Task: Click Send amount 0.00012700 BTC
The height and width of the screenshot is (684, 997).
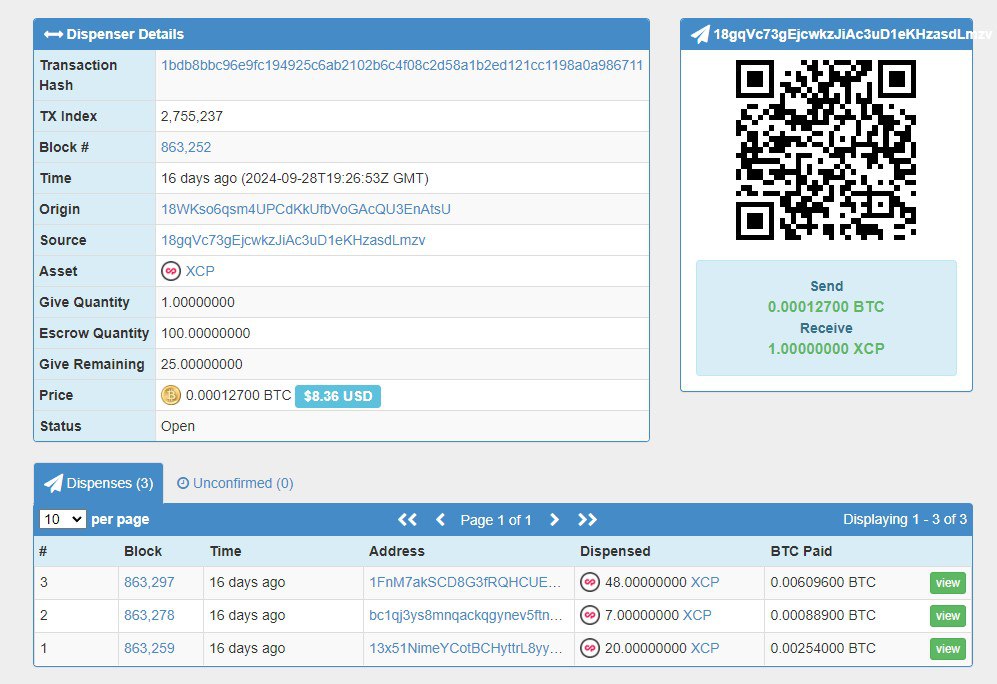Action: tap(826, 307)
